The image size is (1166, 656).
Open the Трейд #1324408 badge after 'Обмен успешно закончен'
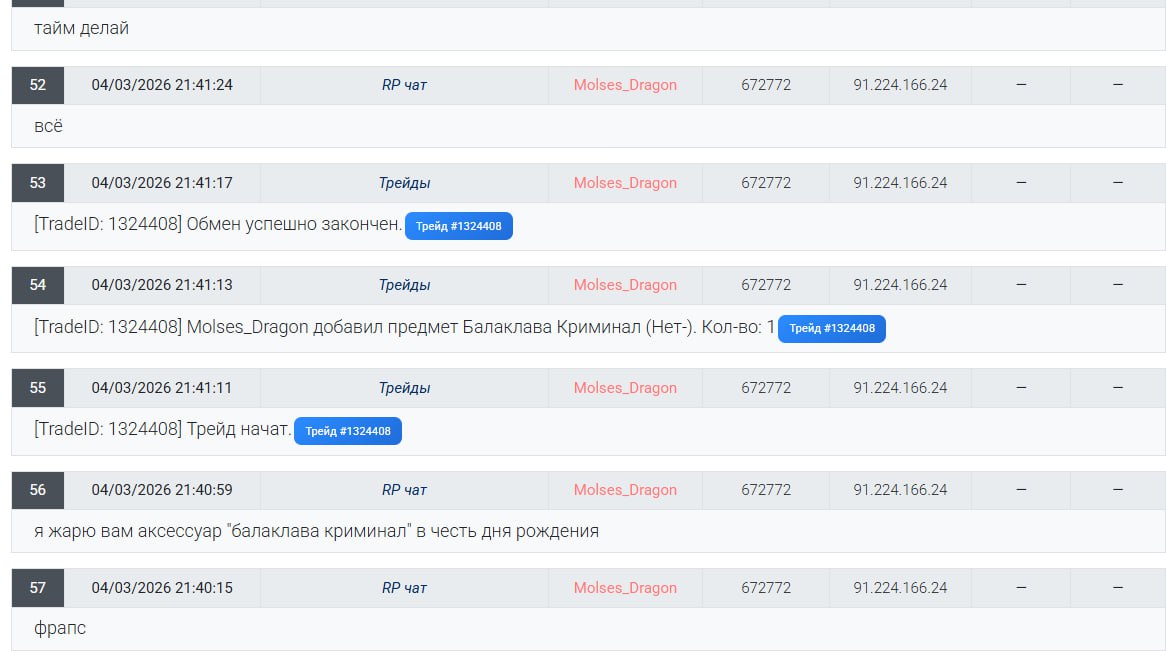point(459,226)
